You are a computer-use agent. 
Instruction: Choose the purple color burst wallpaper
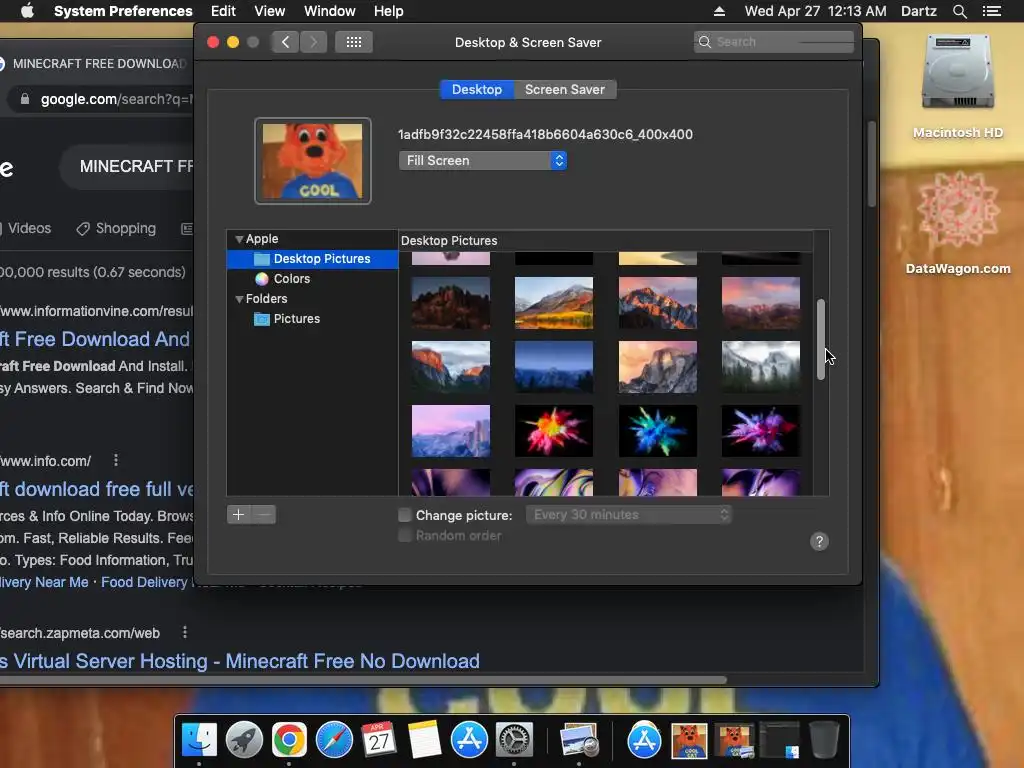pyautogui.click(x=761, y=431)
